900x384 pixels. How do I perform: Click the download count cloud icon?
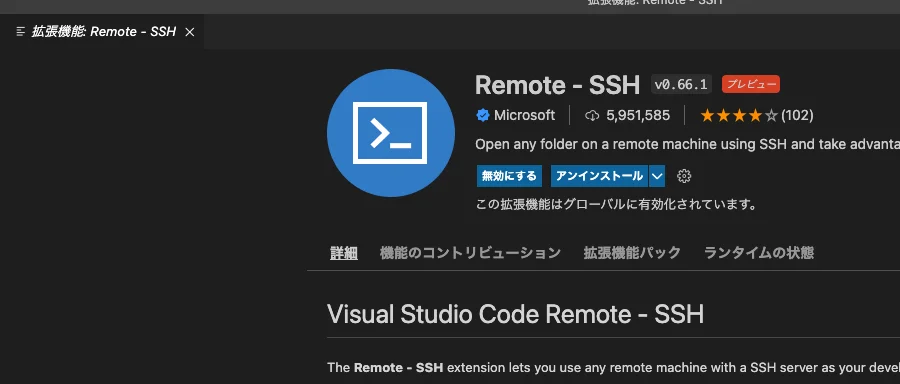tap(592, 115)
